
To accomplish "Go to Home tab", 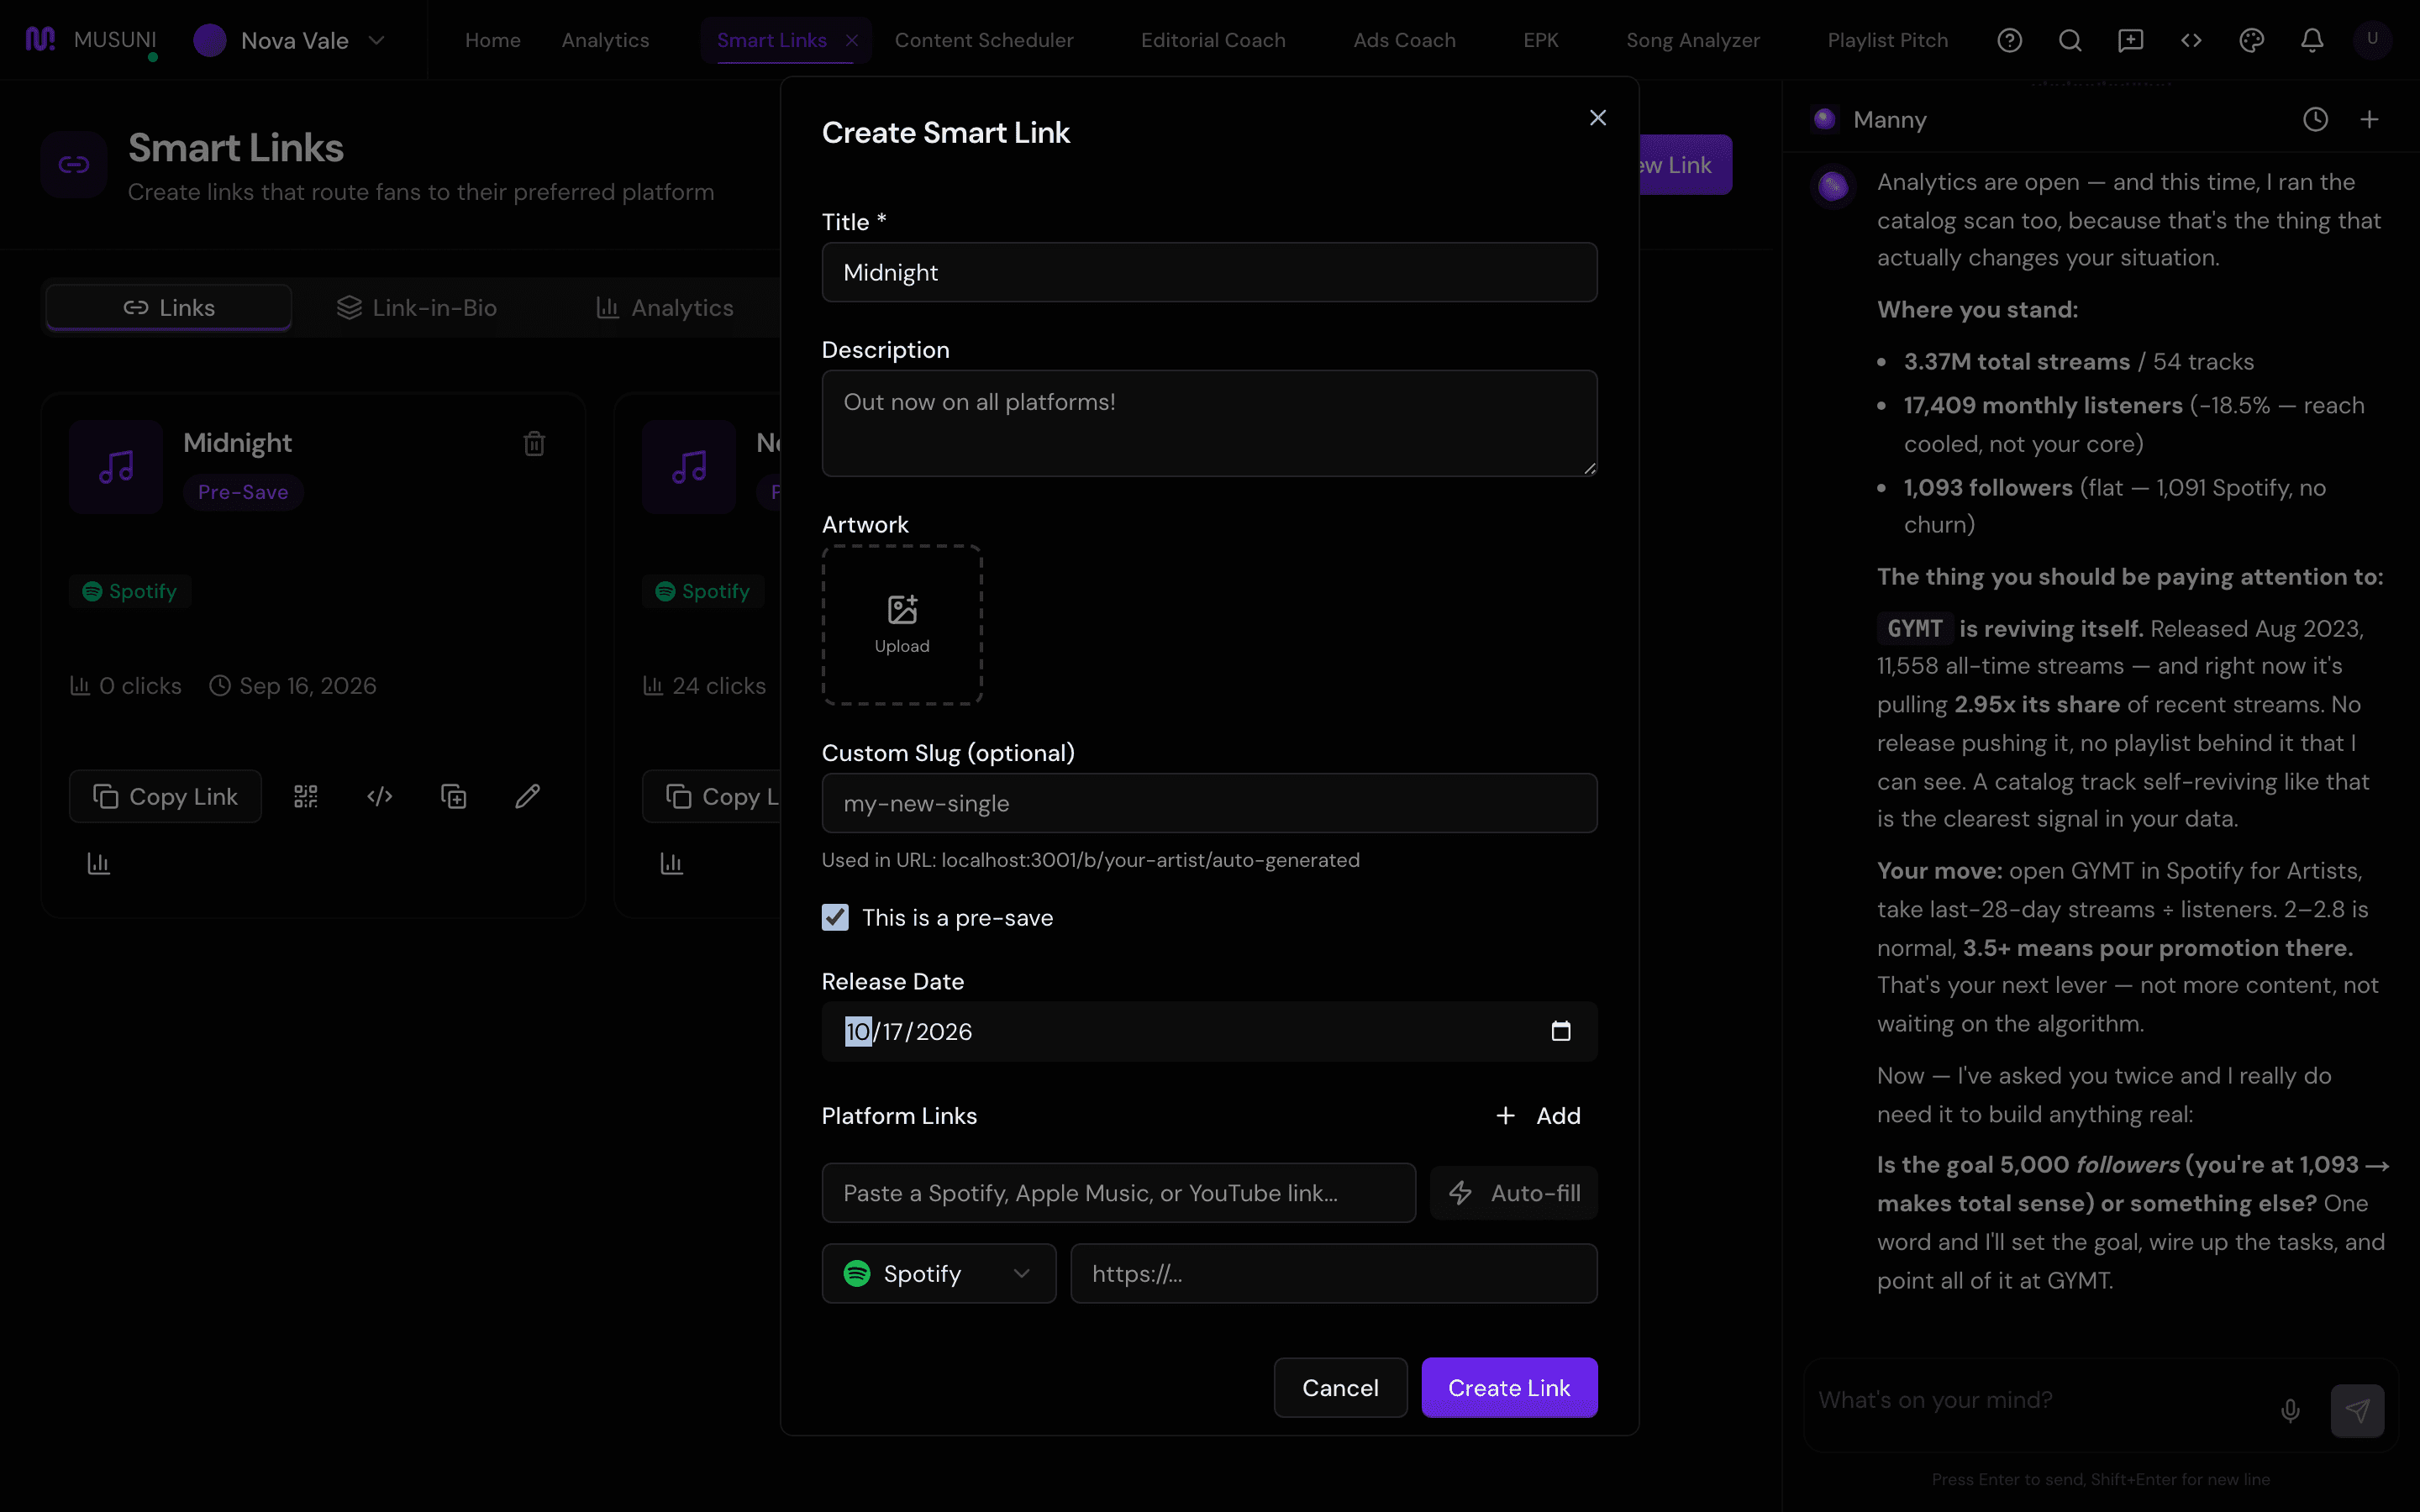I will click(493, 40).
